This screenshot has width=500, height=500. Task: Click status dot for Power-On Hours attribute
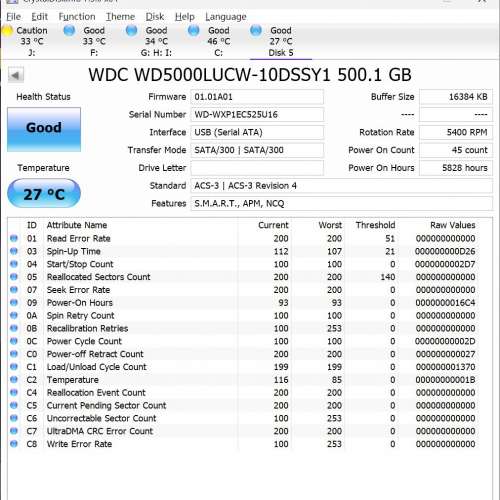pos(14,302)
